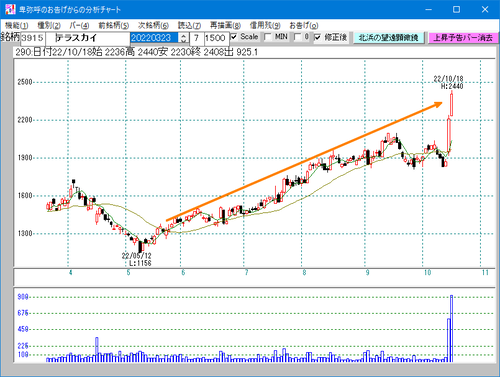Screen dimensions: 500x377
Task: Click the 226 volume axis label
Action: coord(23,346)
